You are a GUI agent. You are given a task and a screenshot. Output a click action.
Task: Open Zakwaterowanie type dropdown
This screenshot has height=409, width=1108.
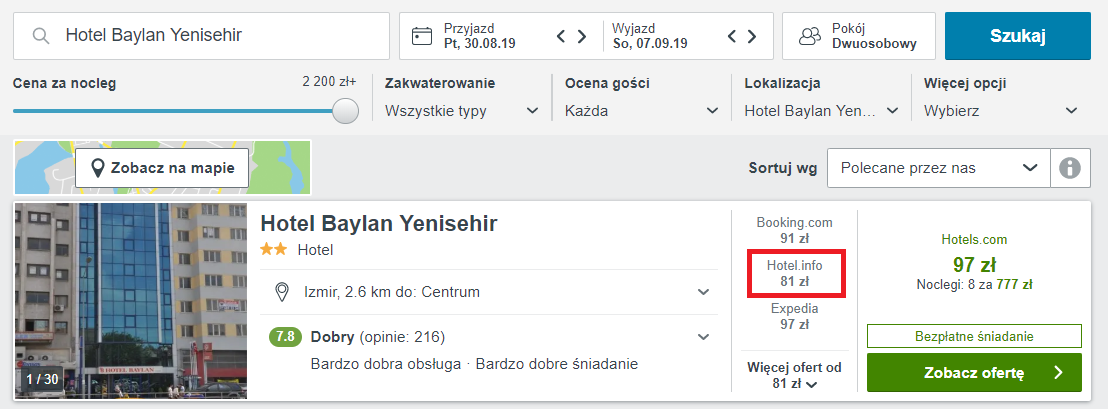(x=461, y=111)
